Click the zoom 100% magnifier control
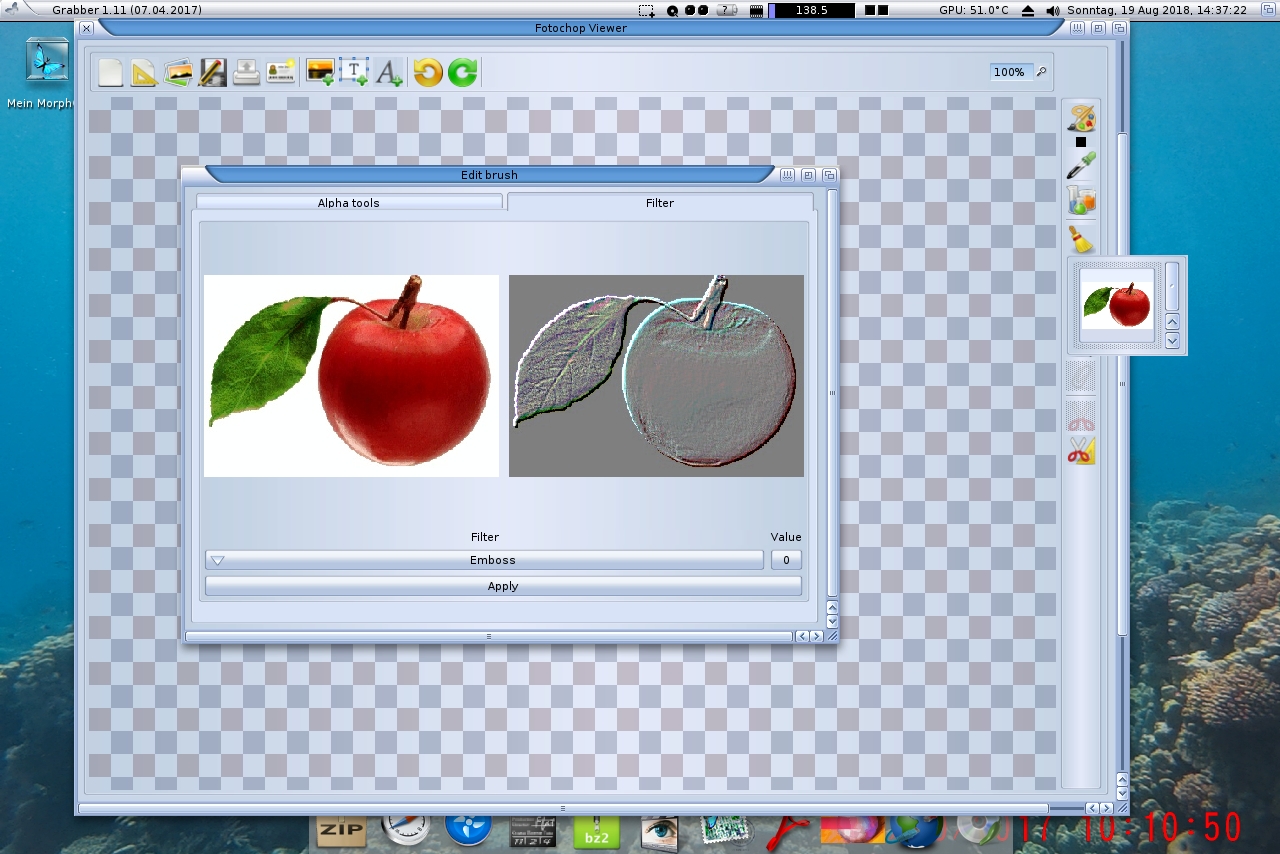This screenshot has height=854, width=1280. (1041, 72)
